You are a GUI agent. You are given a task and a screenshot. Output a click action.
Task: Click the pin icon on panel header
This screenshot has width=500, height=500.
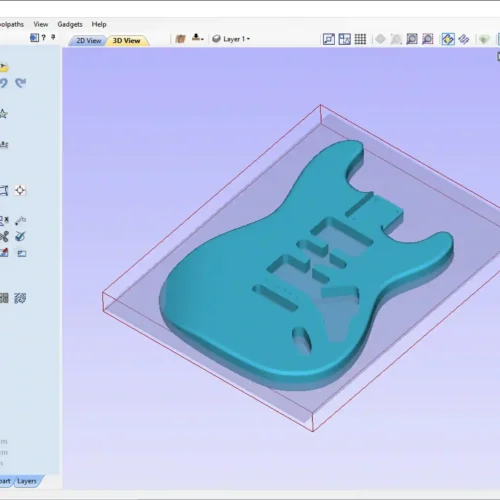click(53, 37)
